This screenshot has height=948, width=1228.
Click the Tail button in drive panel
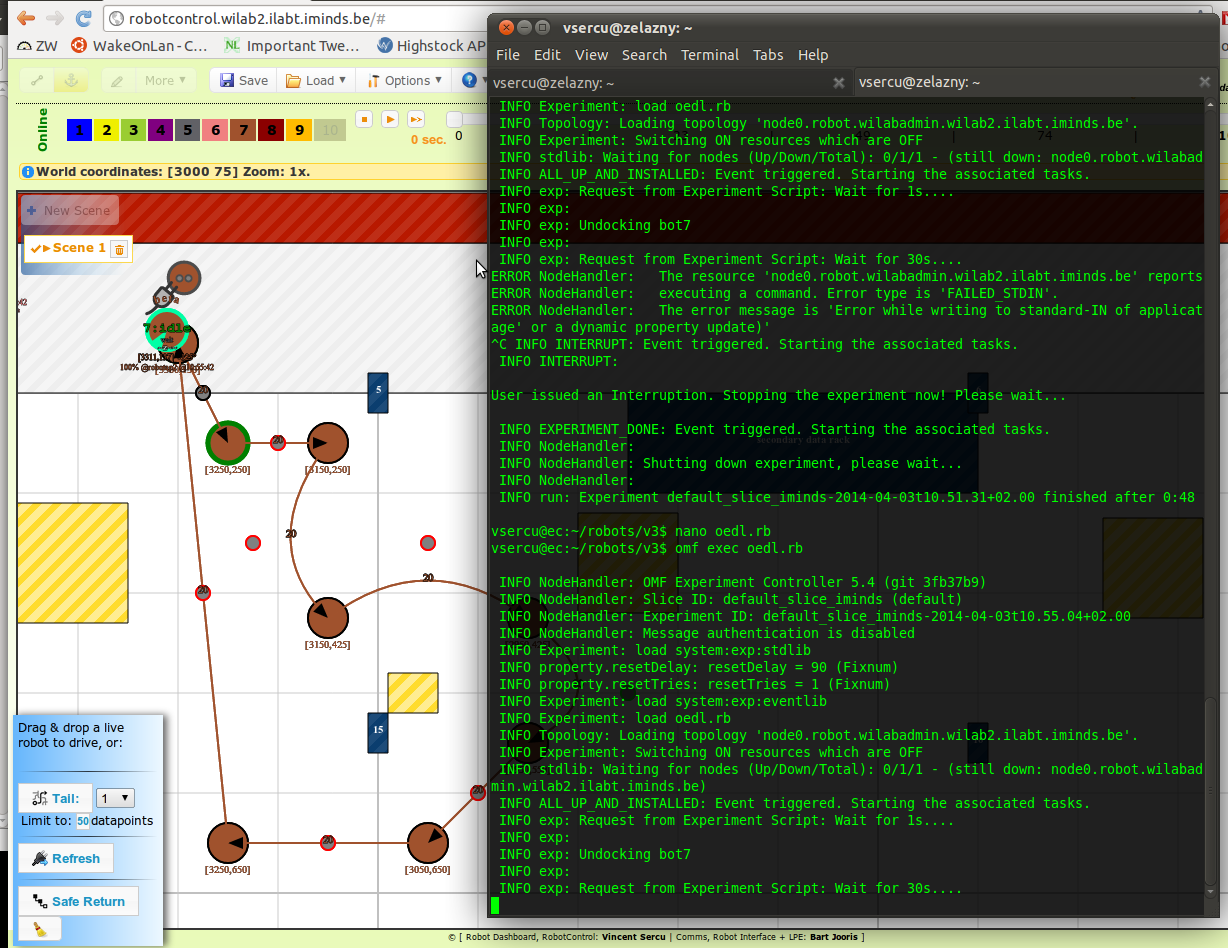pyautogui.click(x=55, y=798)
